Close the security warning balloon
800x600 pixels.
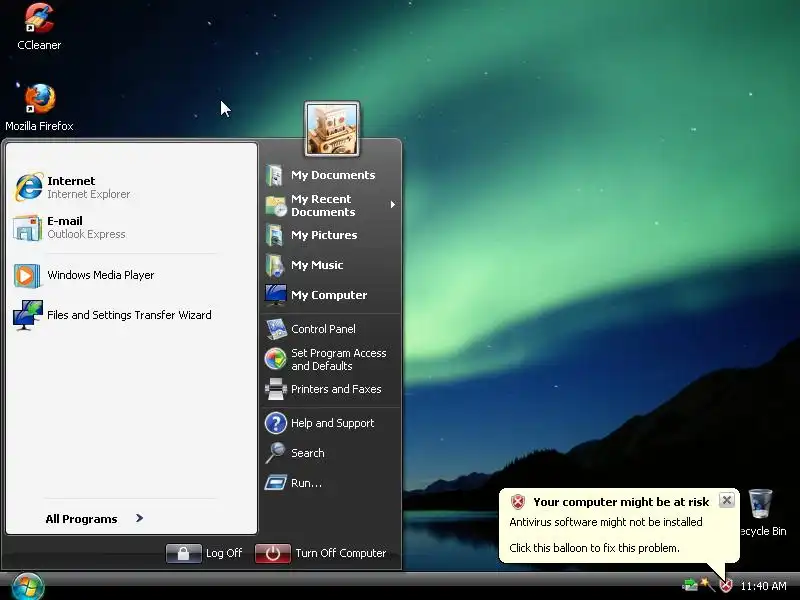(727, 500)
